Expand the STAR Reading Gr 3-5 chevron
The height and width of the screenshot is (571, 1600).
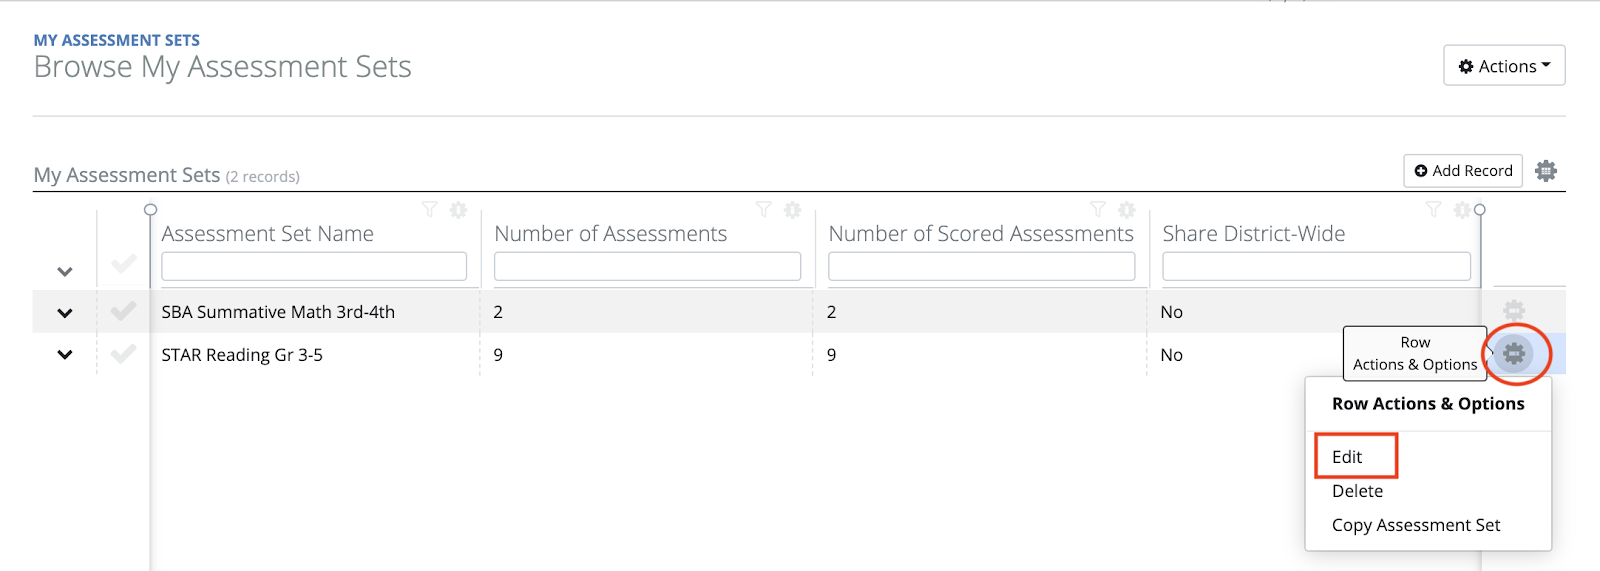click(65, 355)
